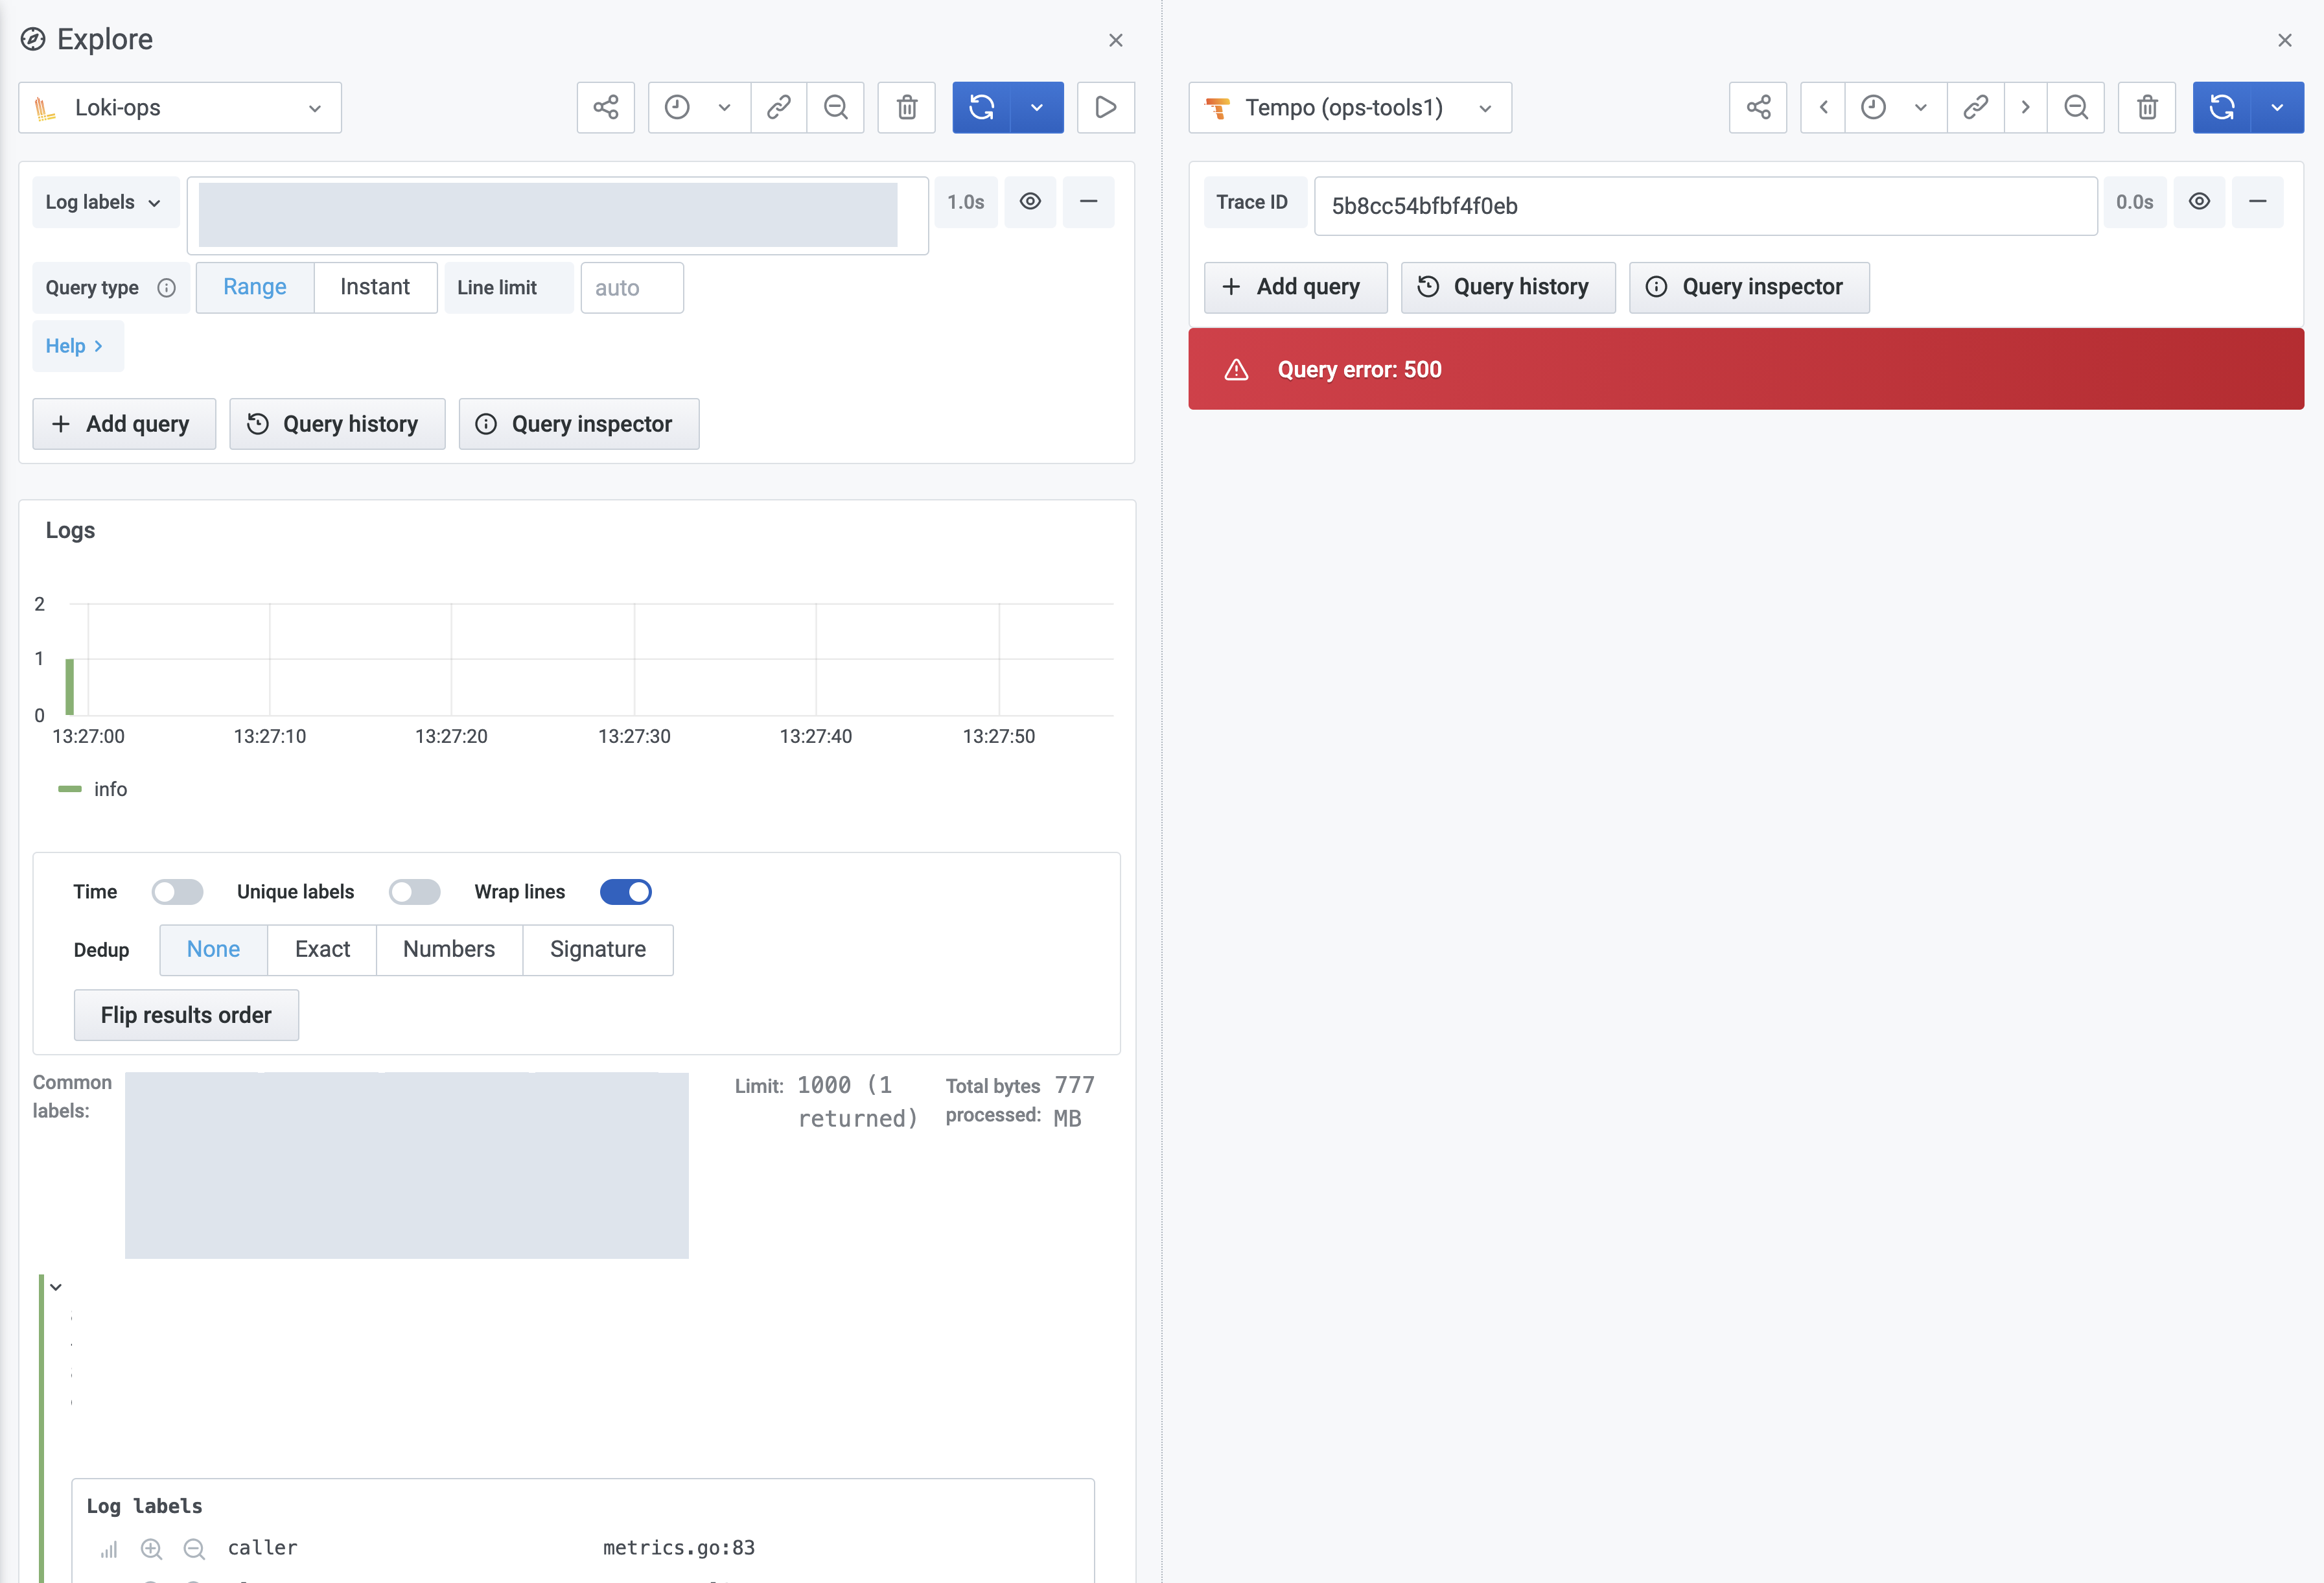Viewport: 2324px width, 1583px height.
Task: Click zoom-in filter icon for caller label
Action: click(151, 1548)
